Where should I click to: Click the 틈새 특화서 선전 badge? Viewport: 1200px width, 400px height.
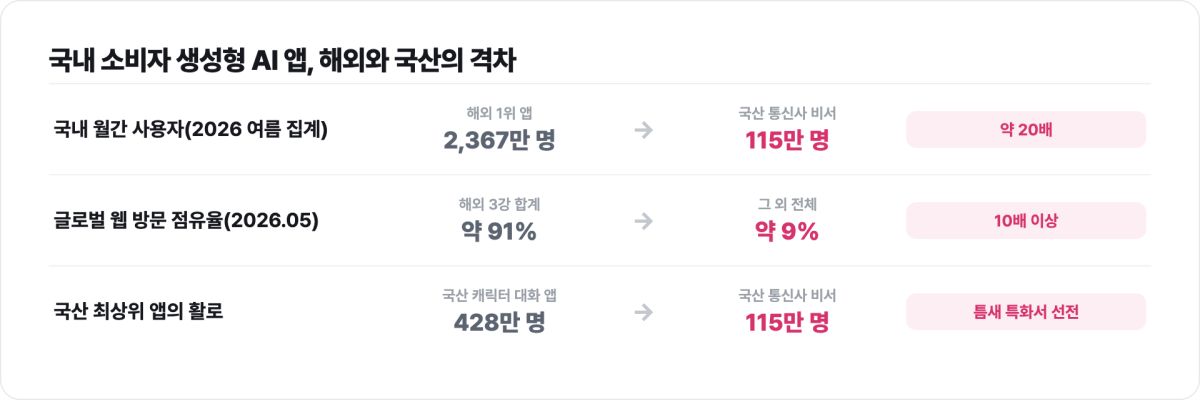click(1026, 312)
